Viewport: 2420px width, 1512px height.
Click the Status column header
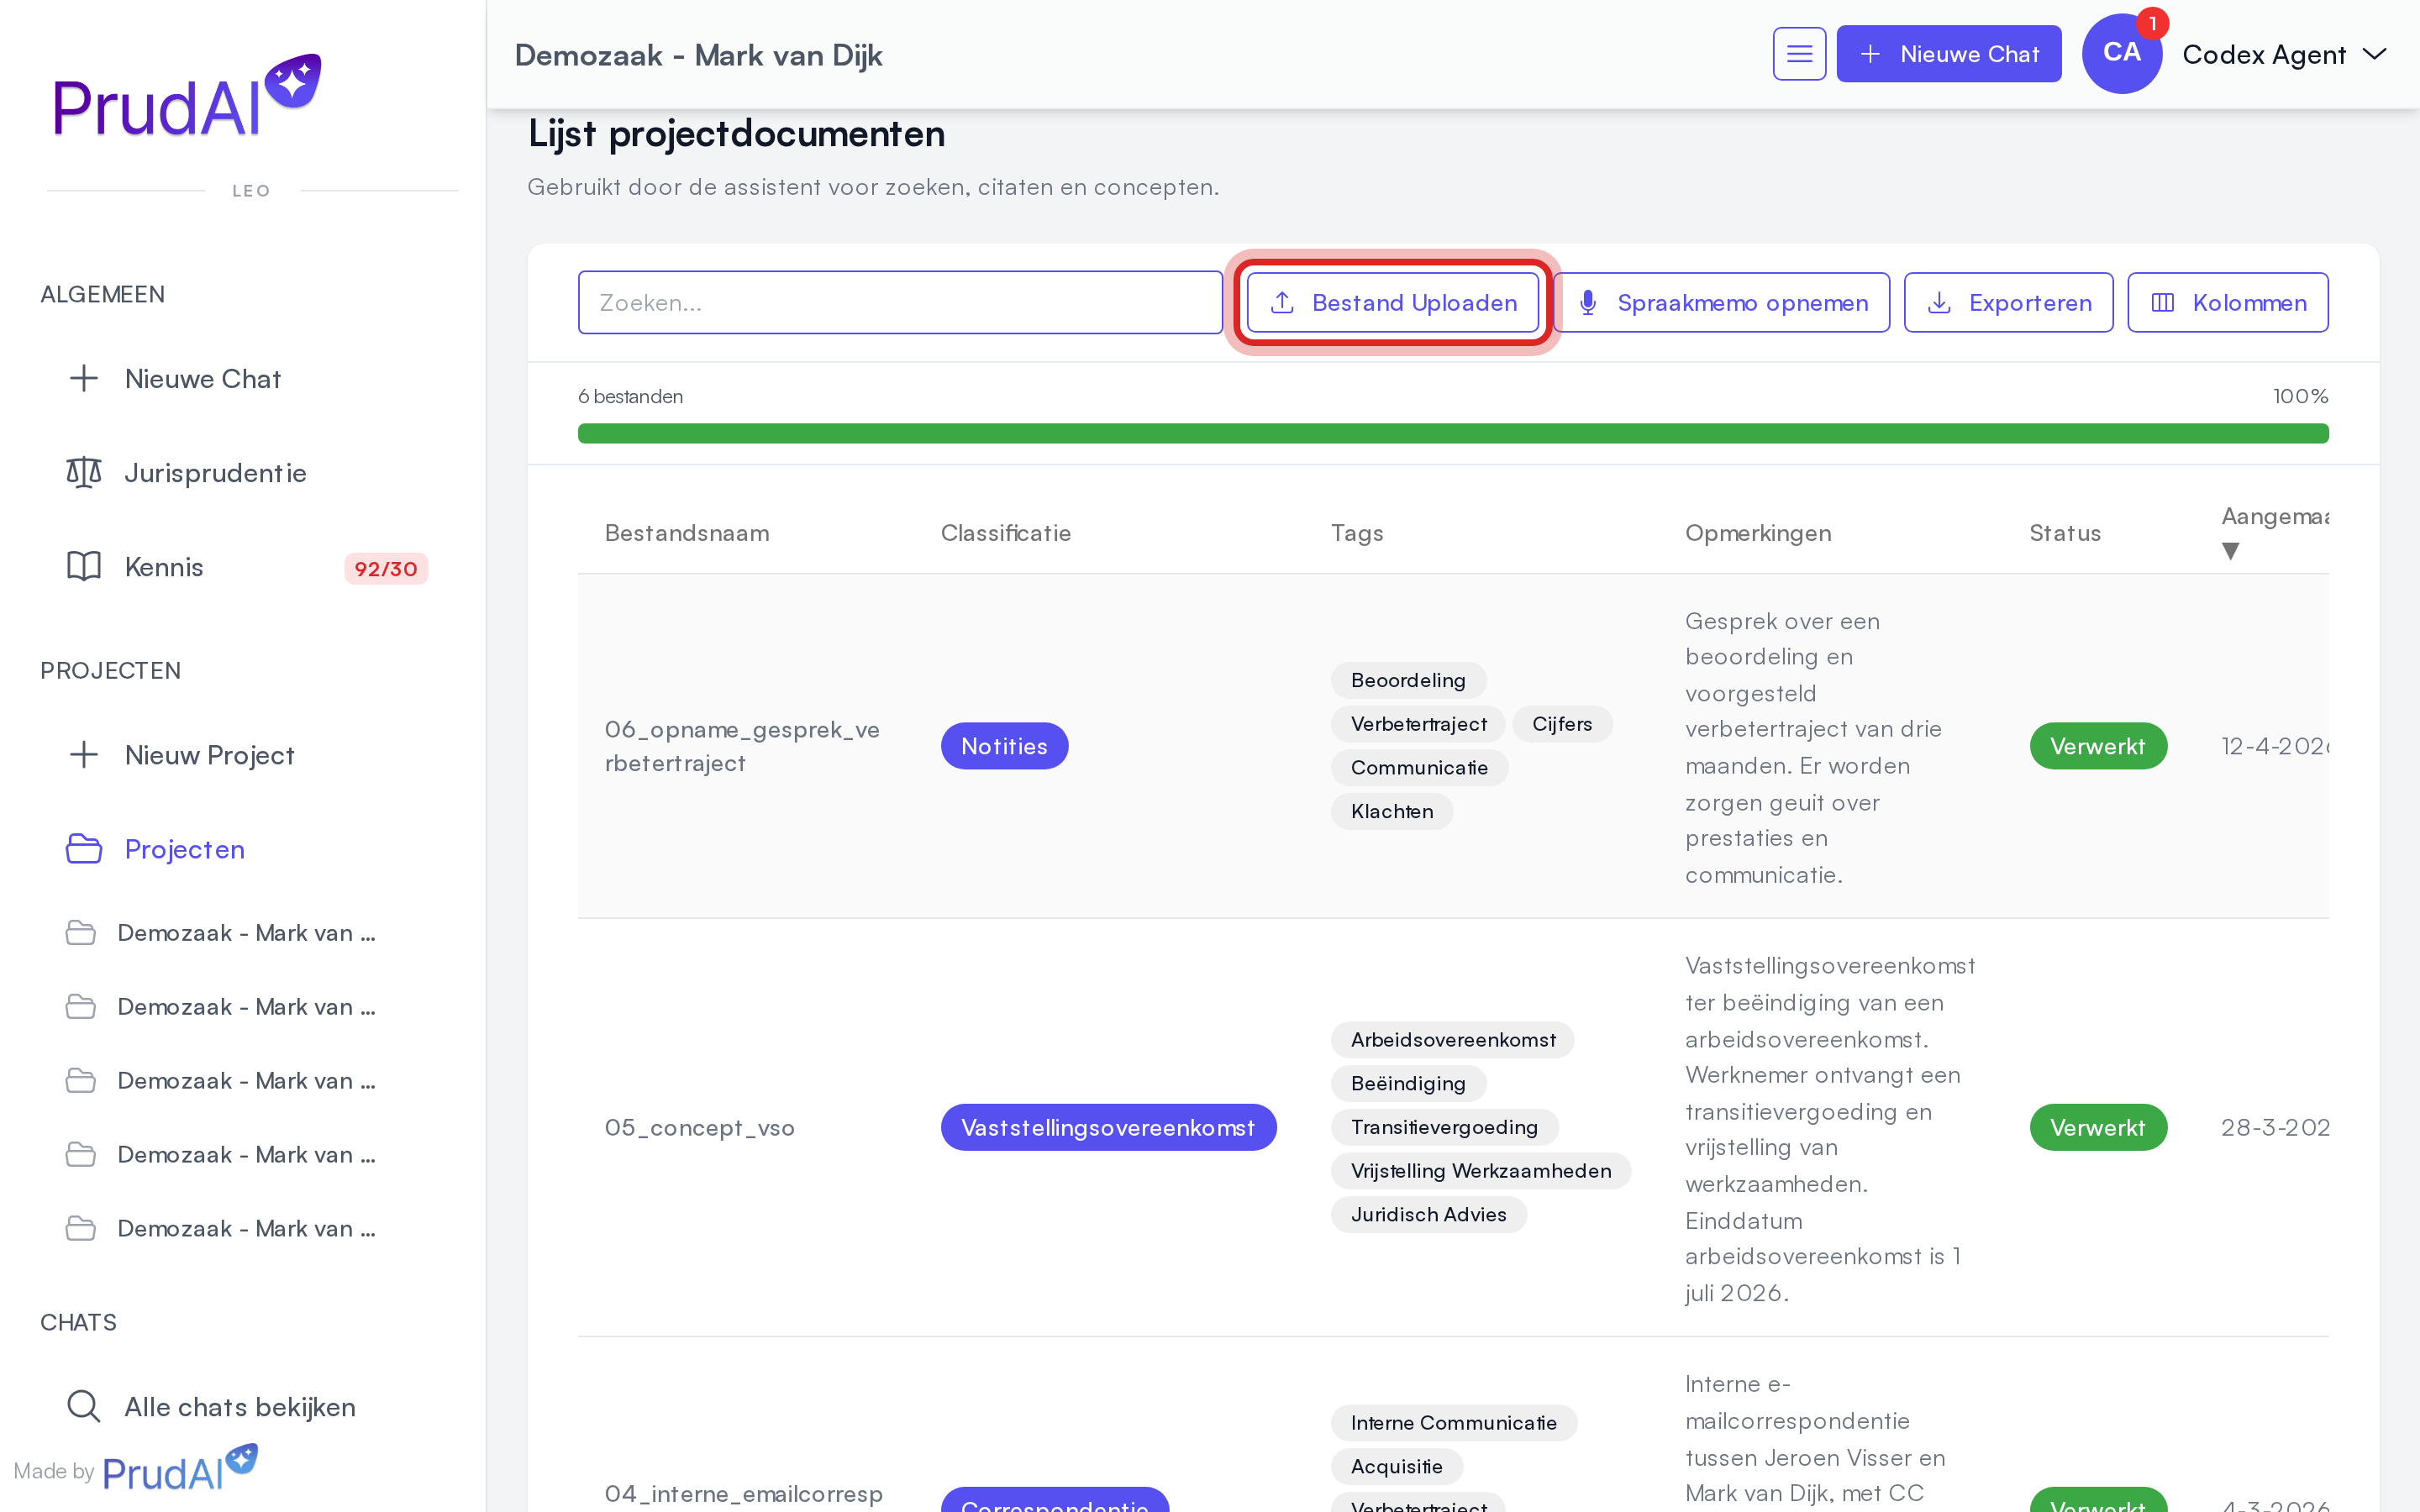[x=2065, y=533]
